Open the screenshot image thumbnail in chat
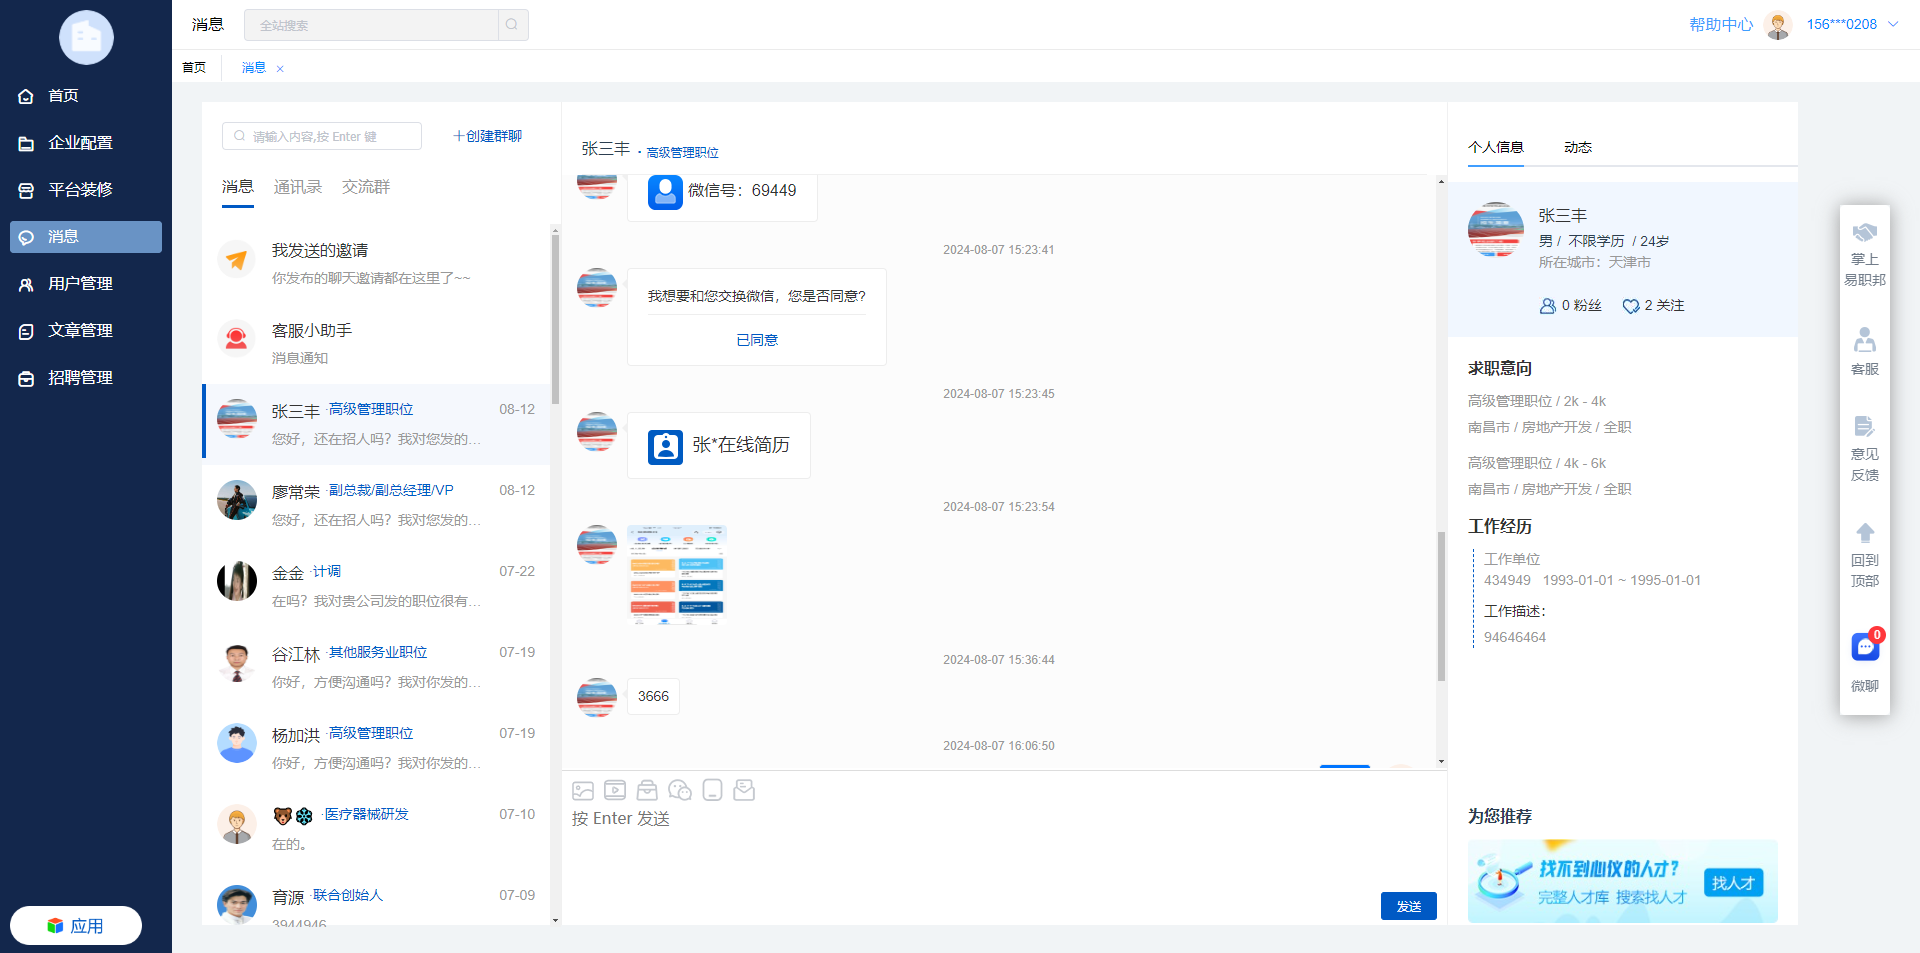 click(677, 575)
